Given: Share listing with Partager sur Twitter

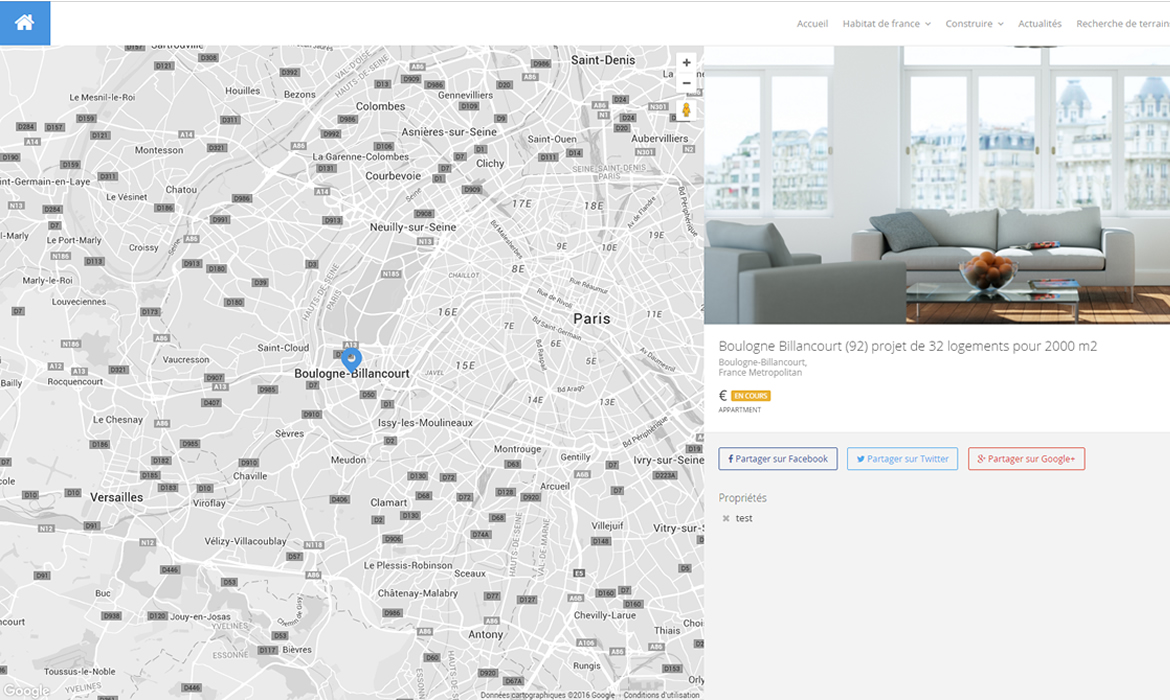Looking at the screenshot, I should click(902, 459).
